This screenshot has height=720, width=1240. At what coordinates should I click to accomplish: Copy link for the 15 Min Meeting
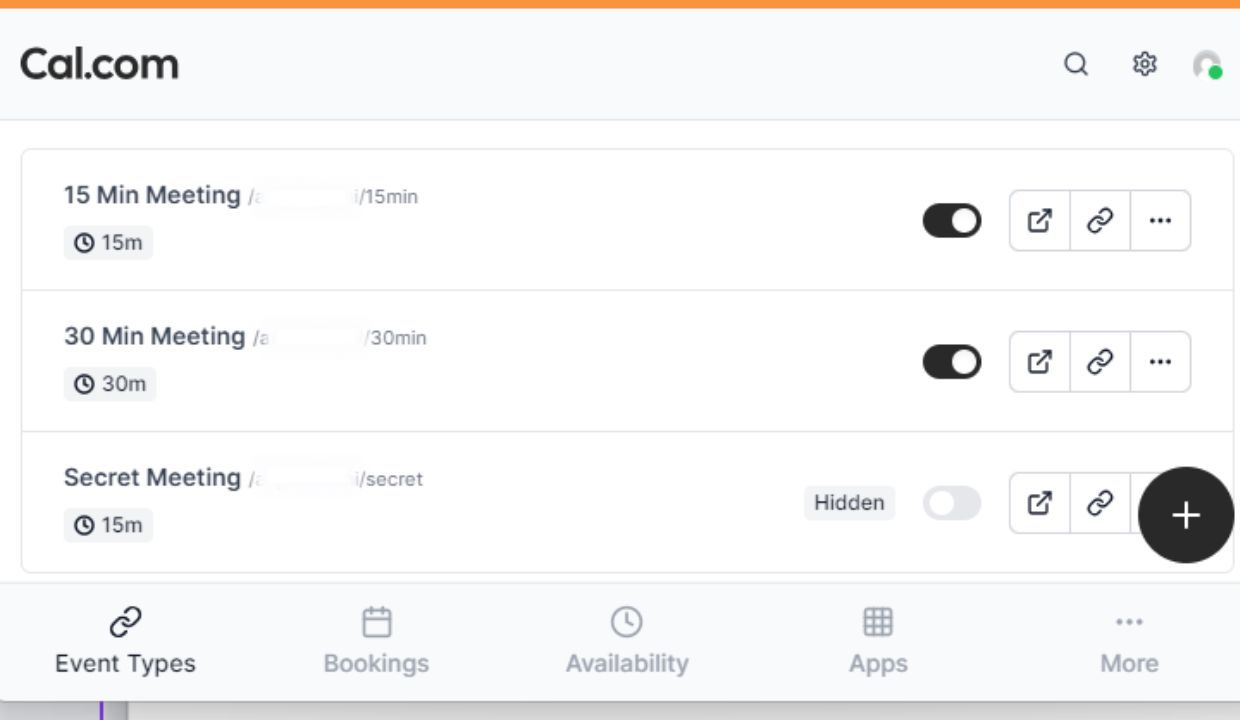click(x=1100, y=221)
